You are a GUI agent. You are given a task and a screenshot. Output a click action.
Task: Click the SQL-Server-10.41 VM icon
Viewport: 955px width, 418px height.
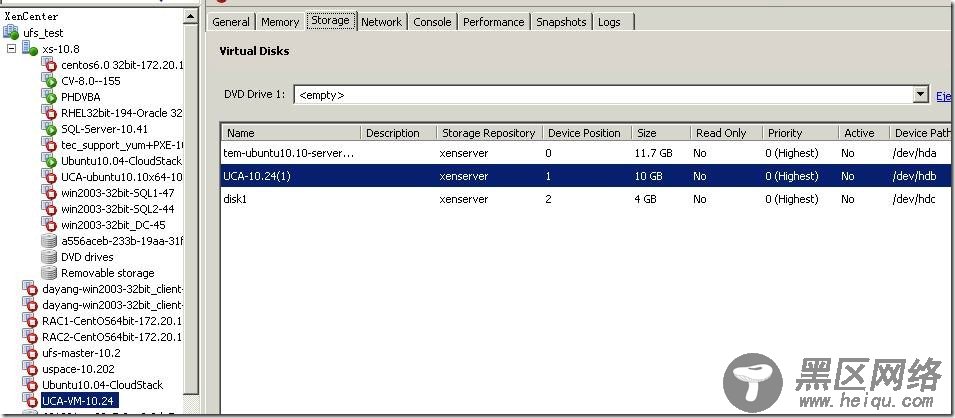(x=49, y=129)
